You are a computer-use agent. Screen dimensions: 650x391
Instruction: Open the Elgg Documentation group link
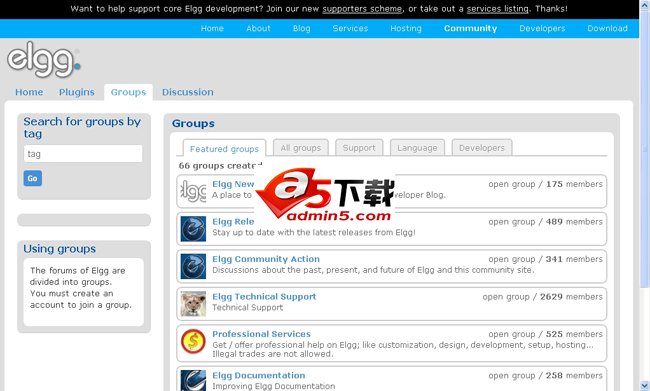point(259,375)
